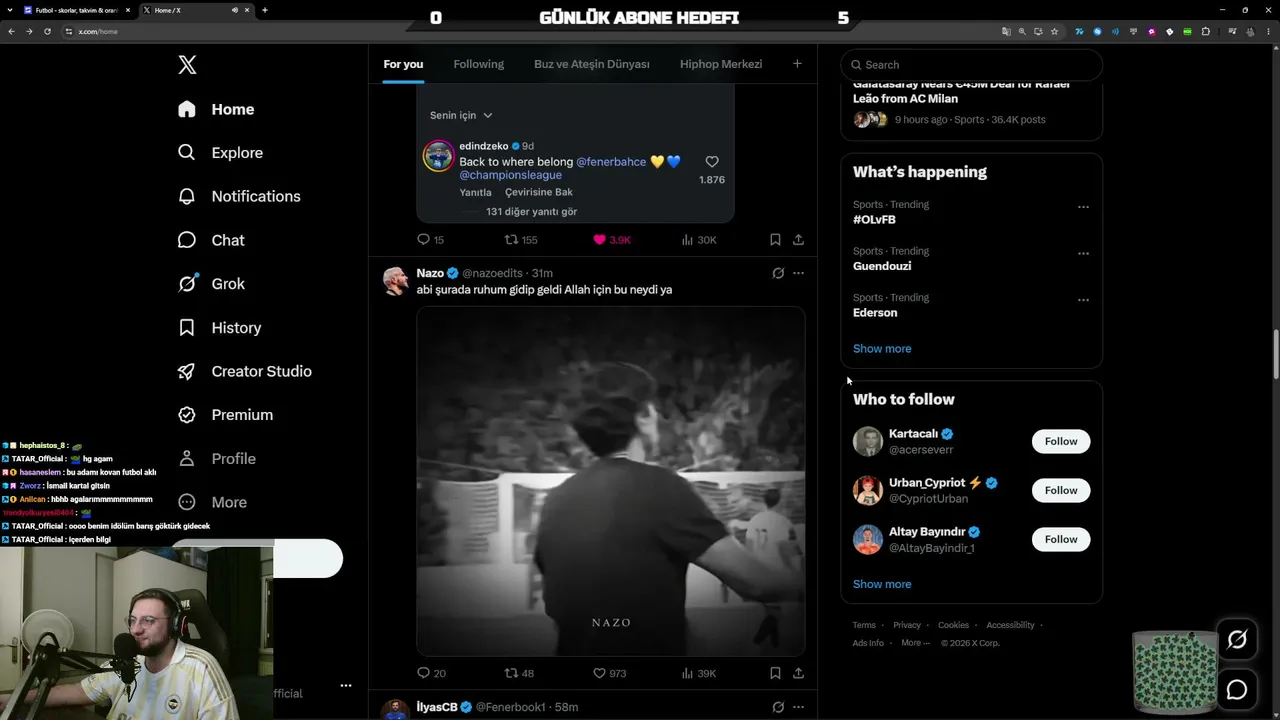Open the Premium page
1280x720 pixels.
(225, 415)
